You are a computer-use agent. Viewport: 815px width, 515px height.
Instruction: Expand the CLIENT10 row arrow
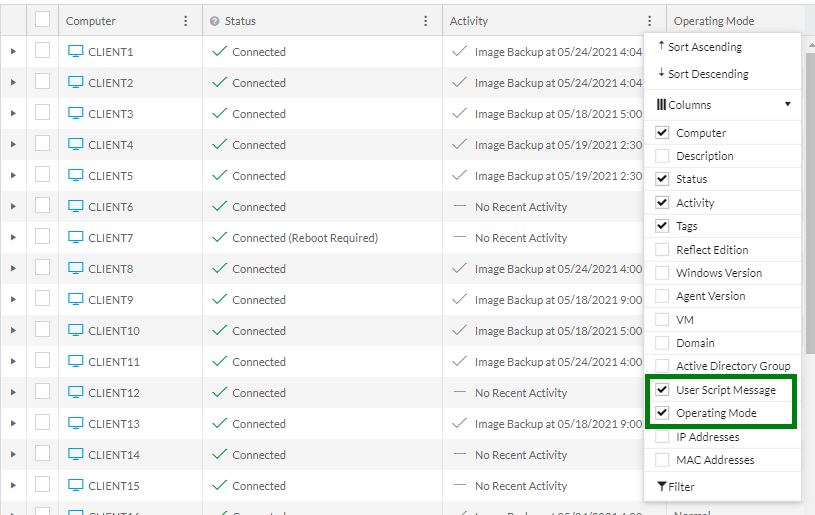13,330
